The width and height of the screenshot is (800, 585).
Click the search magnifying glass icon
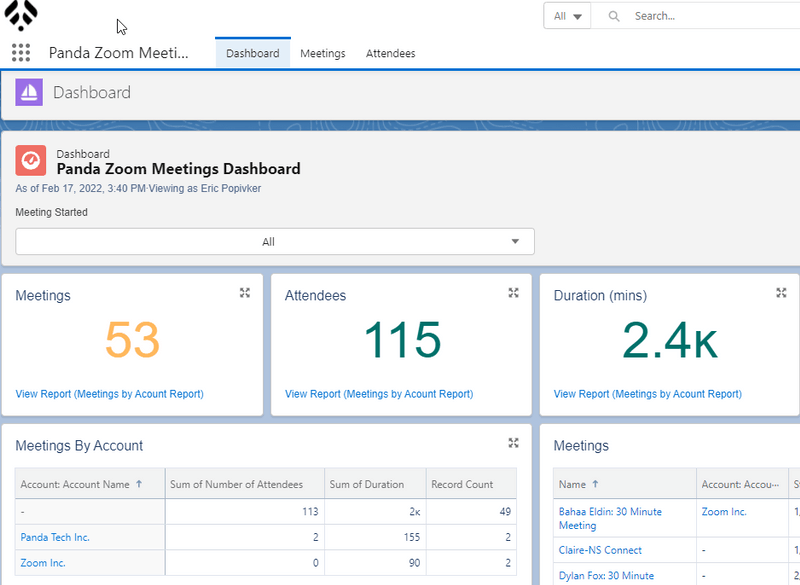tap(613, 16)
